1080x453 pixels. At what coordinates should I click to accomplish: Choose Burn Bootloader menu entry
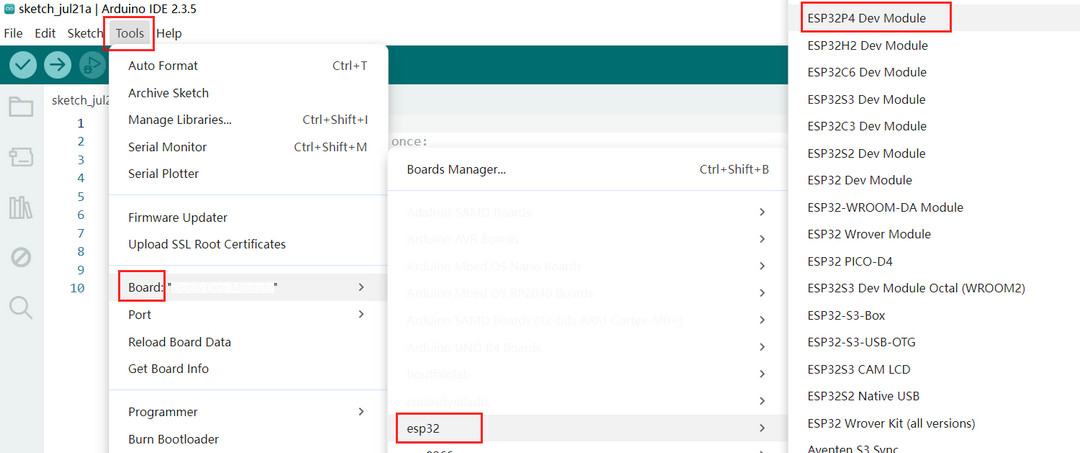(x=248, y=439)
